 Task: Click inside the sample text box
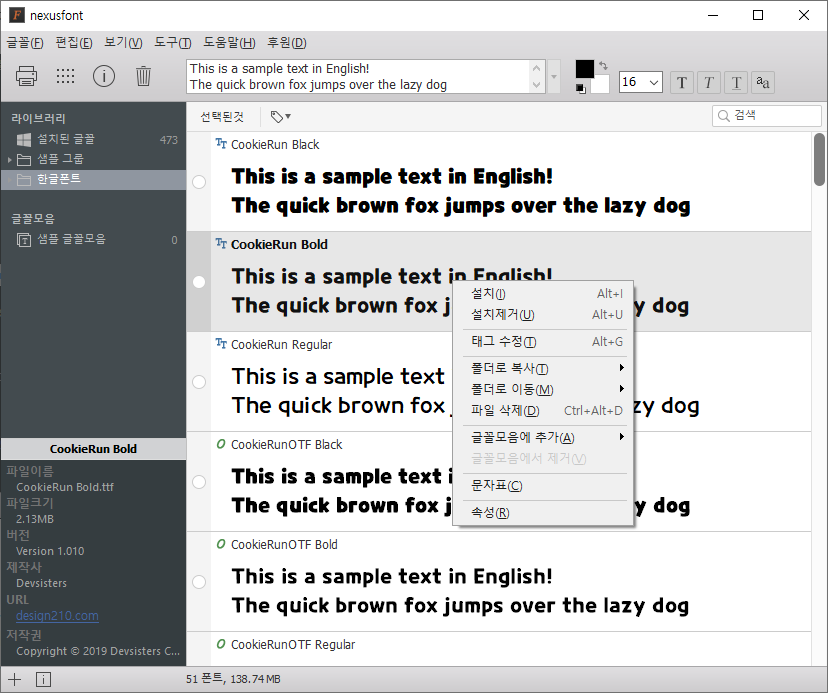tap(358, 77)
